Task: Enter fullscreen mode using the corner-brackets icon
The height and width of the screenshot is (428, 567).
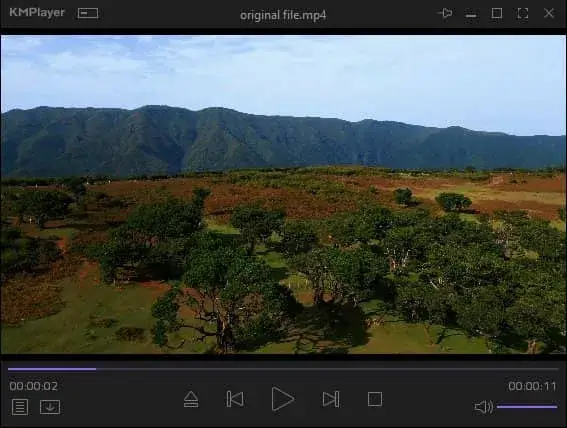Action: 523,13
